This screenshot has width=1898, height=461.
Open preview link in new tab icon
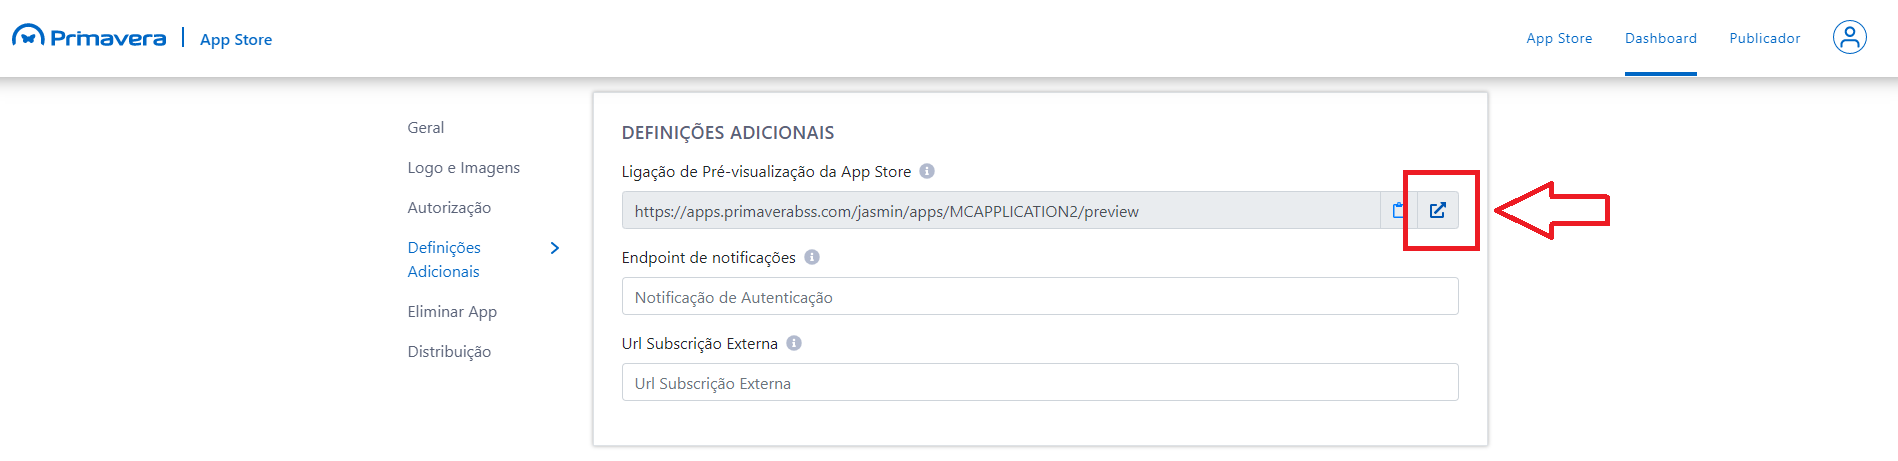pyautogui.click(x=1437, y=210)
